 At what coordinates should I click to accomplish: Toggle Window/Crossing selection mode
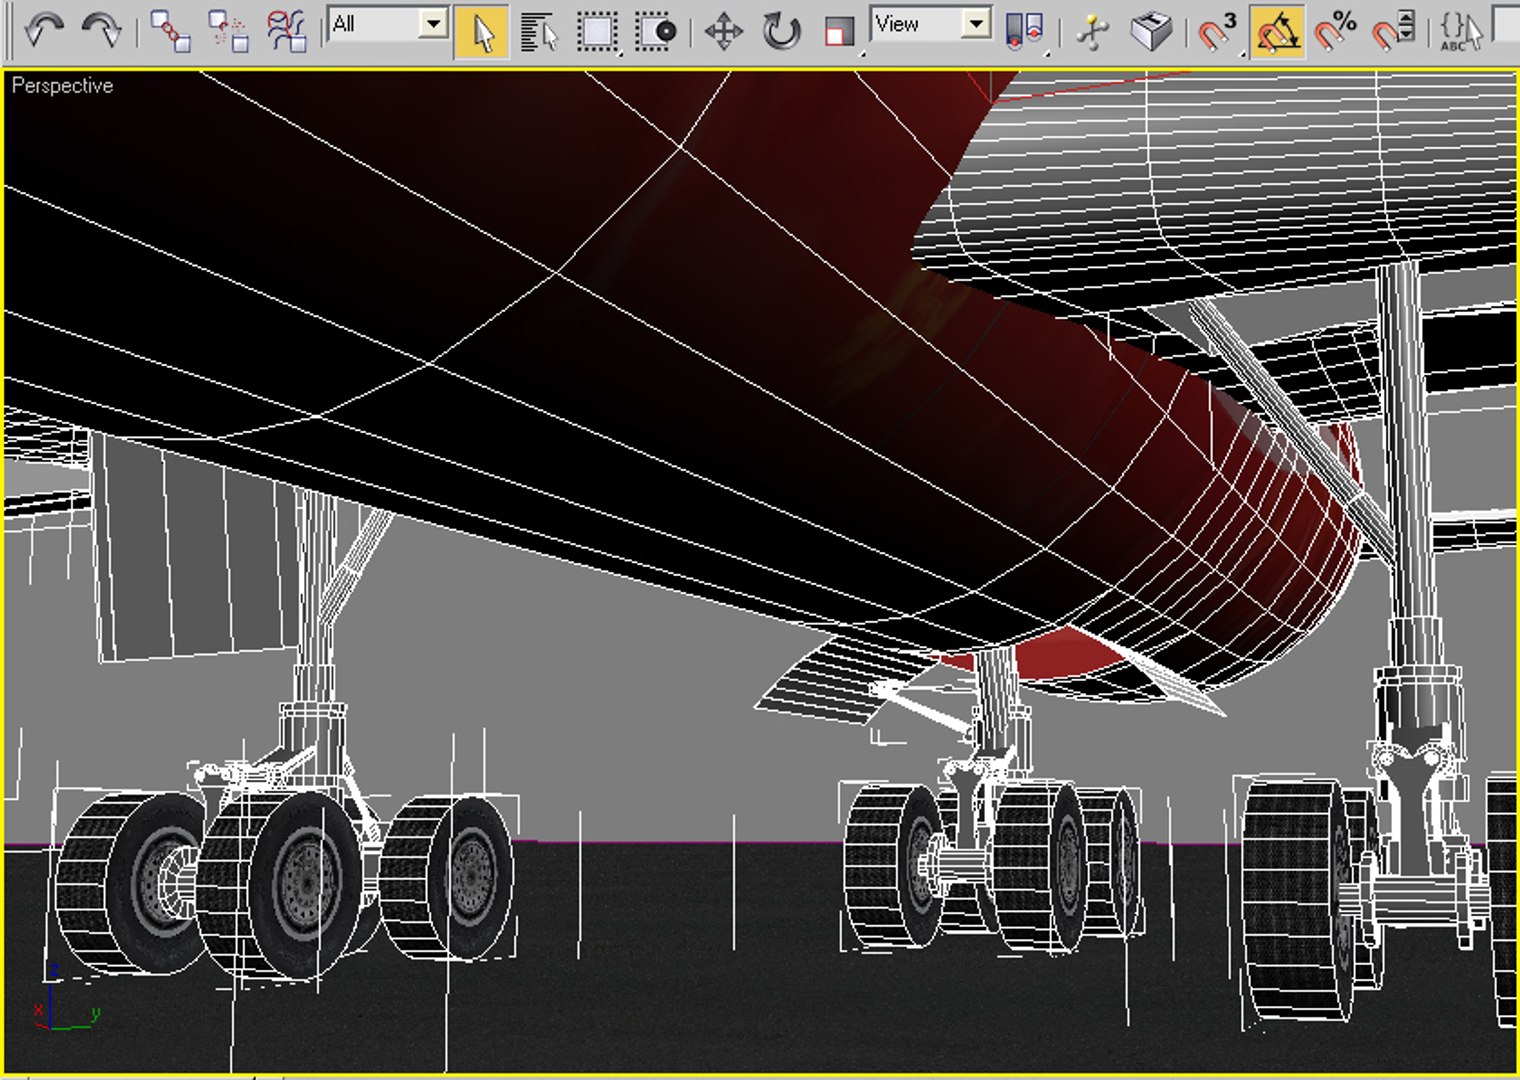(x=656, y=31)
